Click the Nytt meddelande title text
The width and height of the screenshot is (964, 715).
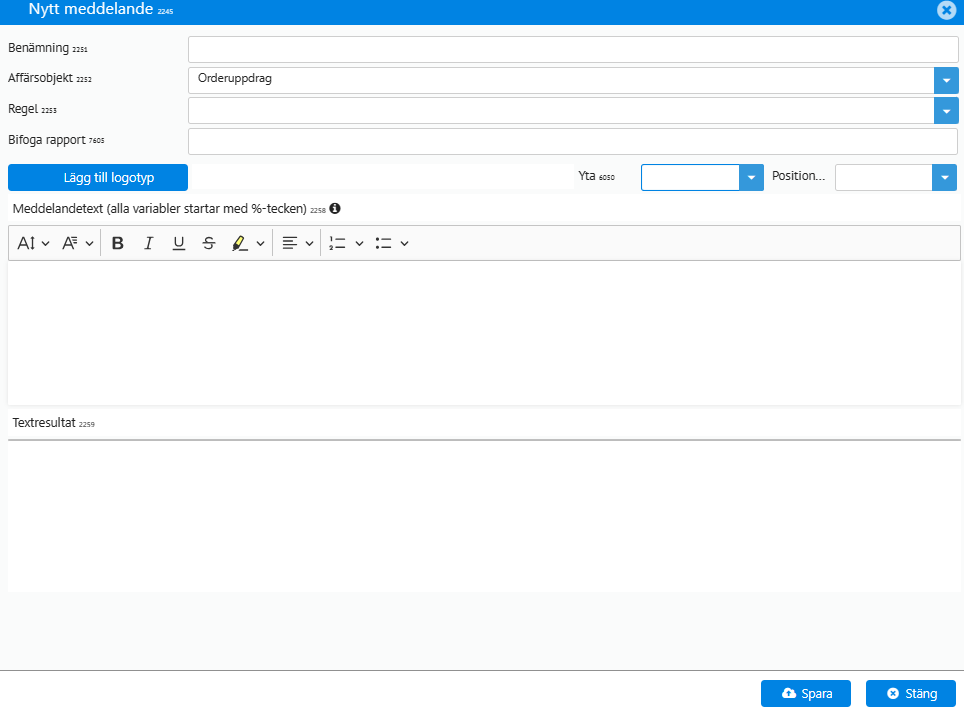(91, 9)
